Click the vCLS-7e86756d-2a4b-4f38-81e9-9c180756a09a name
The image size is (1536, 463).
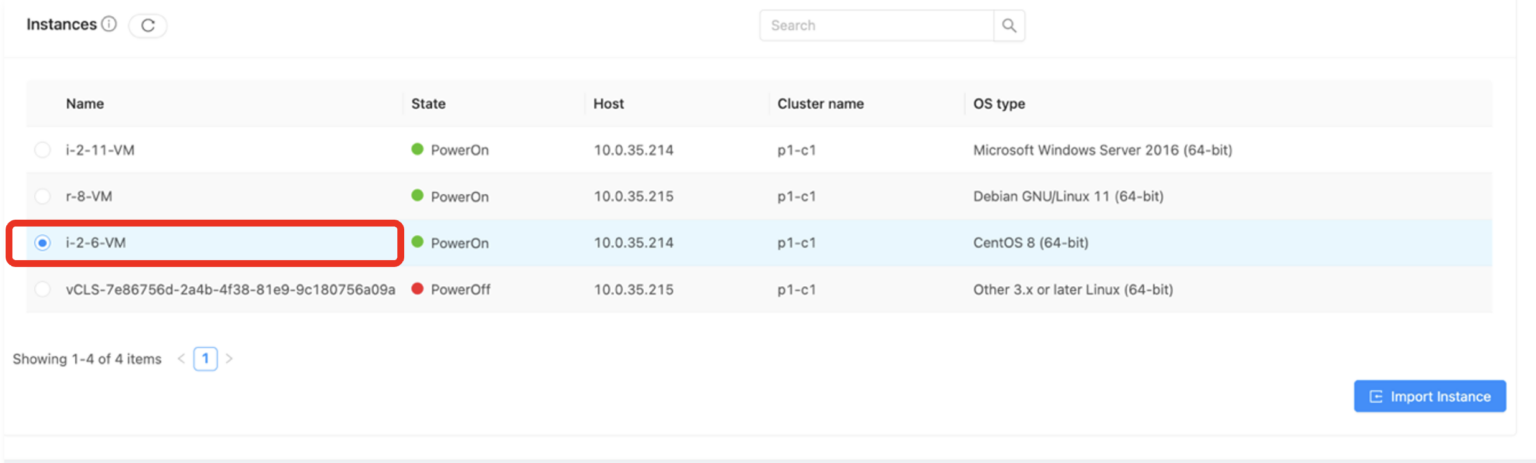pyautogui.click(x=231, y=289)
